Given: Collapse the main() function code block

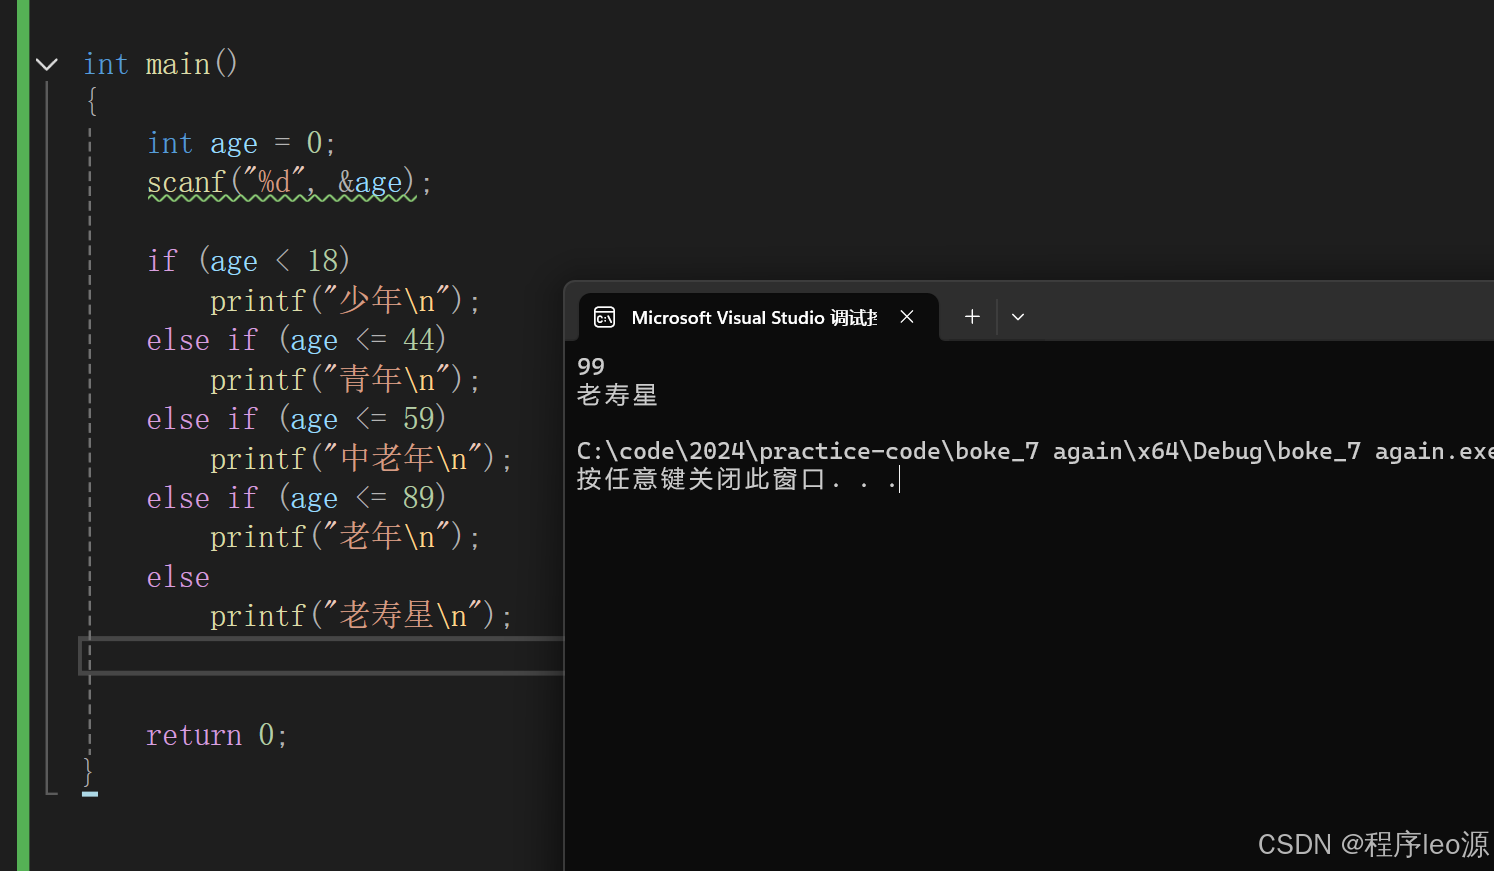Looking at the screenshot, I should (47, 65).
